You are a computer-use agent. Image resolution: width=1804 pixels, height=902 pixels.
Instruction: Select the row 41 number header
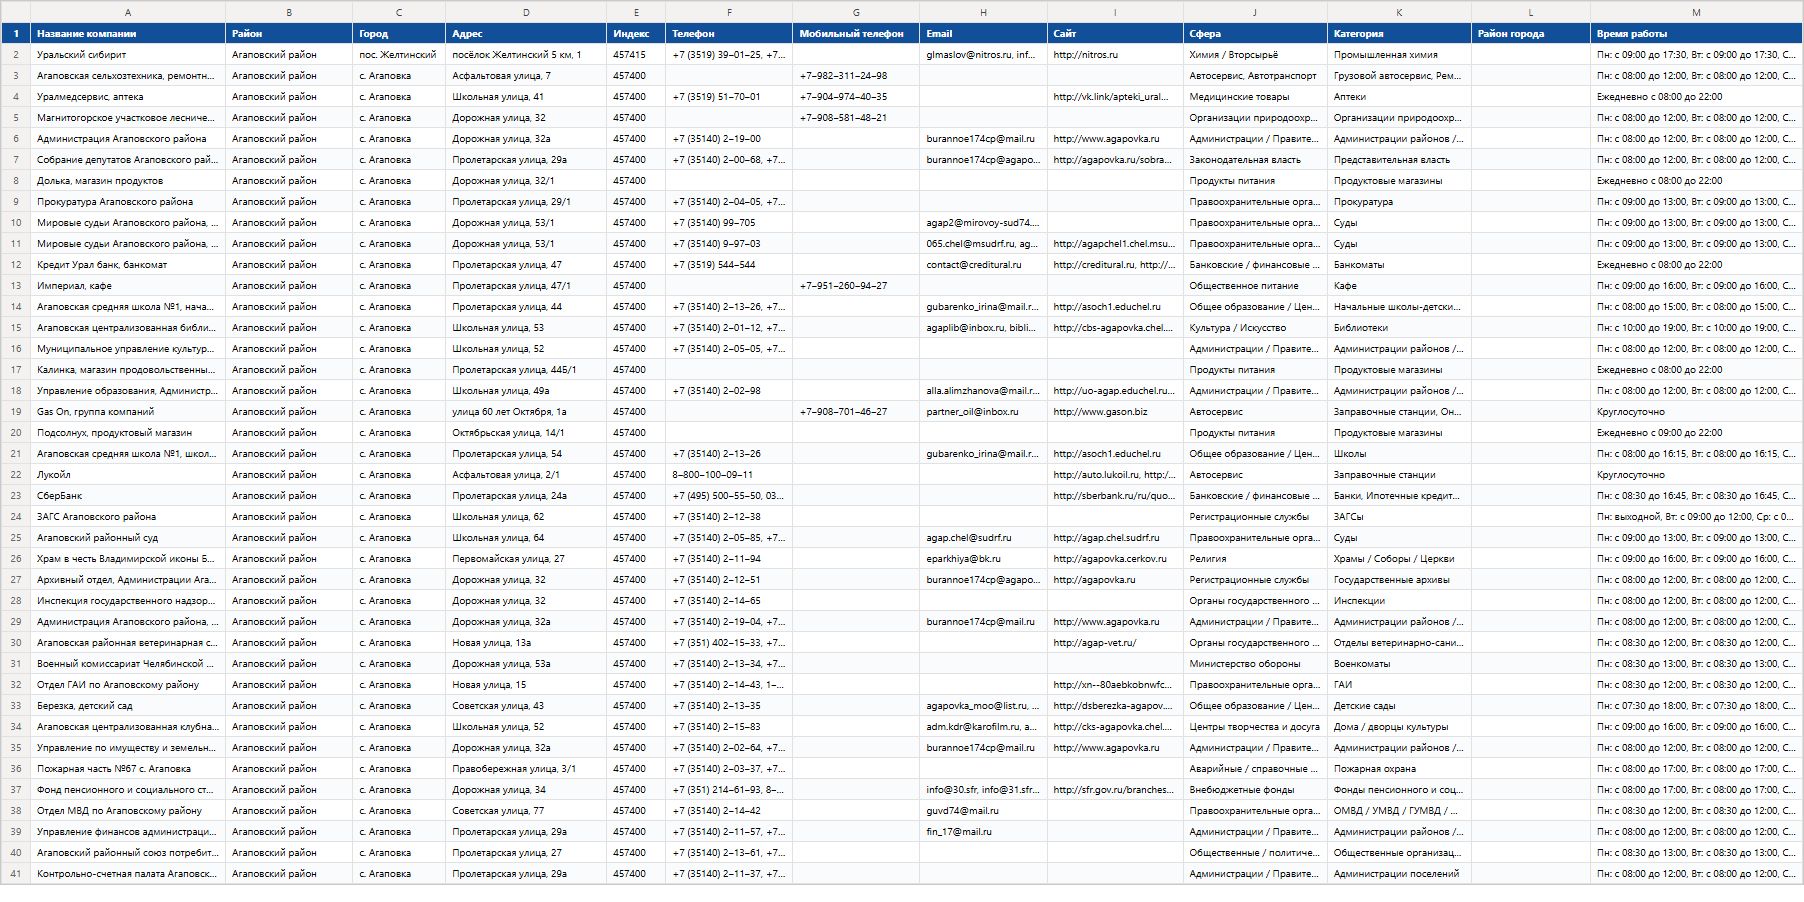pyautogui.click(x=16, y=874)
